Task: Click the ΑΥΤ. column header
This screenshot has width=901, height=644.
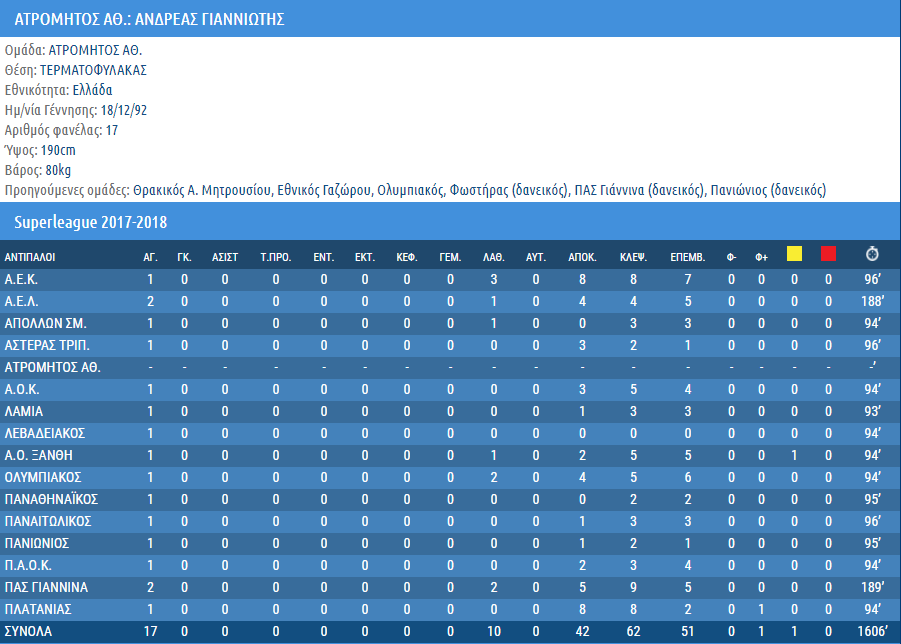Action: click(x=536, y=257)
